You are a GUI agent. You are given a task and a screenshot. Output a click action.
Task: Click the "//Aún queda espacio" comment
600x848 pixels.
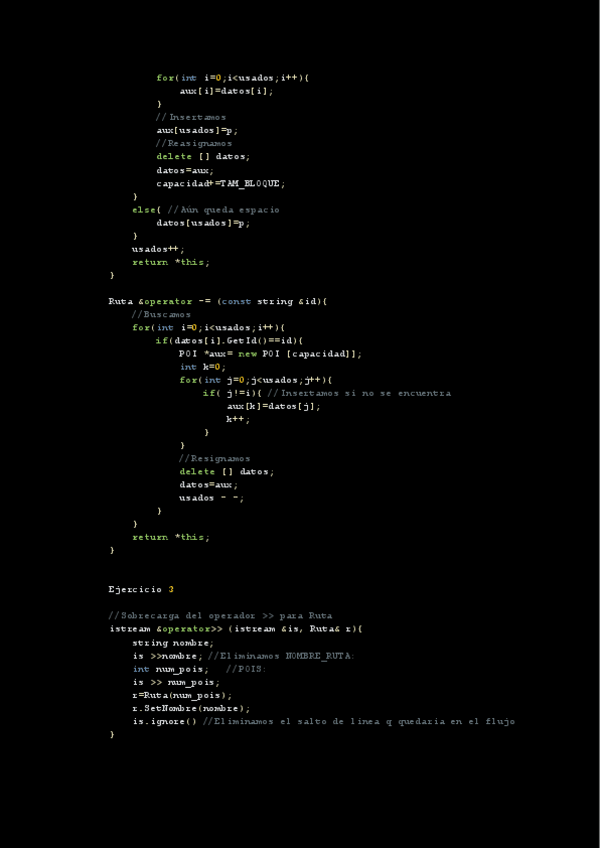[x=223, y=209]
